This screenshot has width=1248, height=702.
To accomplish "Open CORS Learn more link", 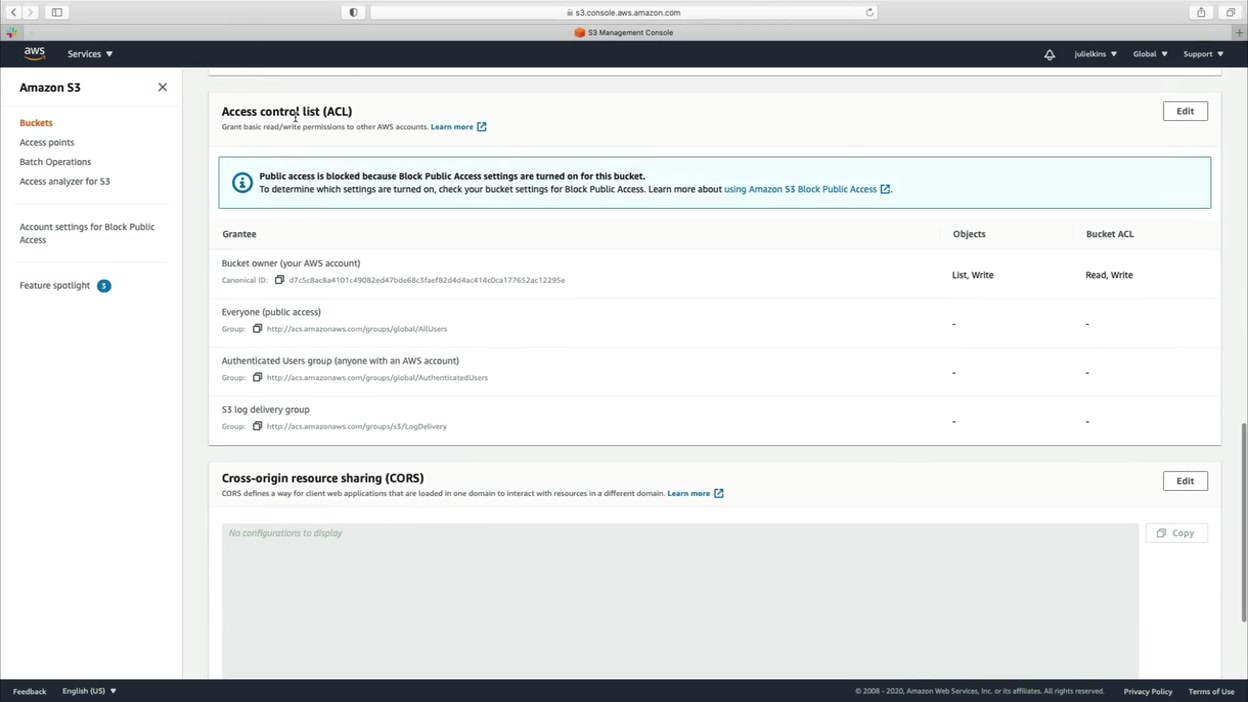I will (x=689, y=493).
